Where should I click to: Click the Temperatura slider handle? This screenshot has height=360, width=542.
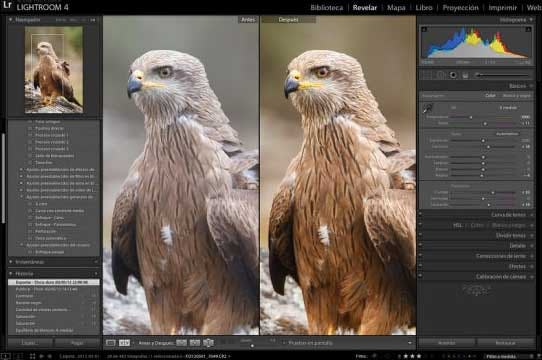click(x=470, y=117)
